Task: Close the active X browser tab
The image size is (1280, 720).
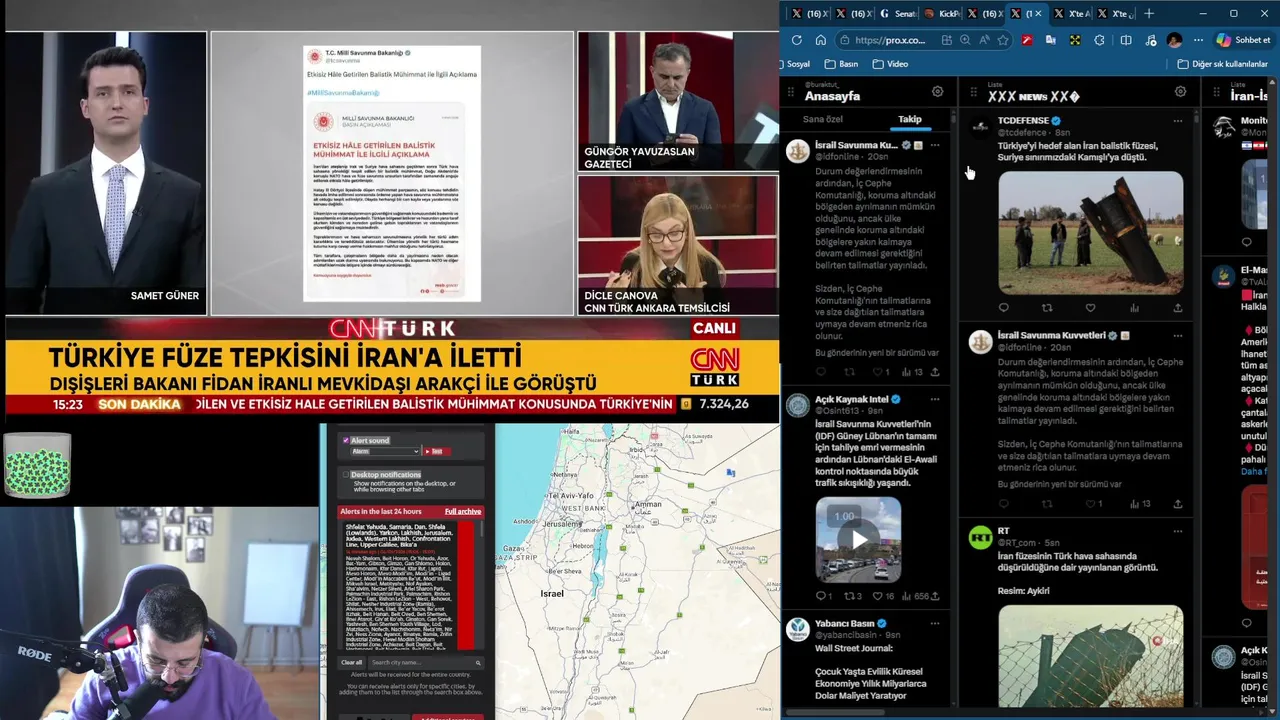Action: pos(1039,13)
